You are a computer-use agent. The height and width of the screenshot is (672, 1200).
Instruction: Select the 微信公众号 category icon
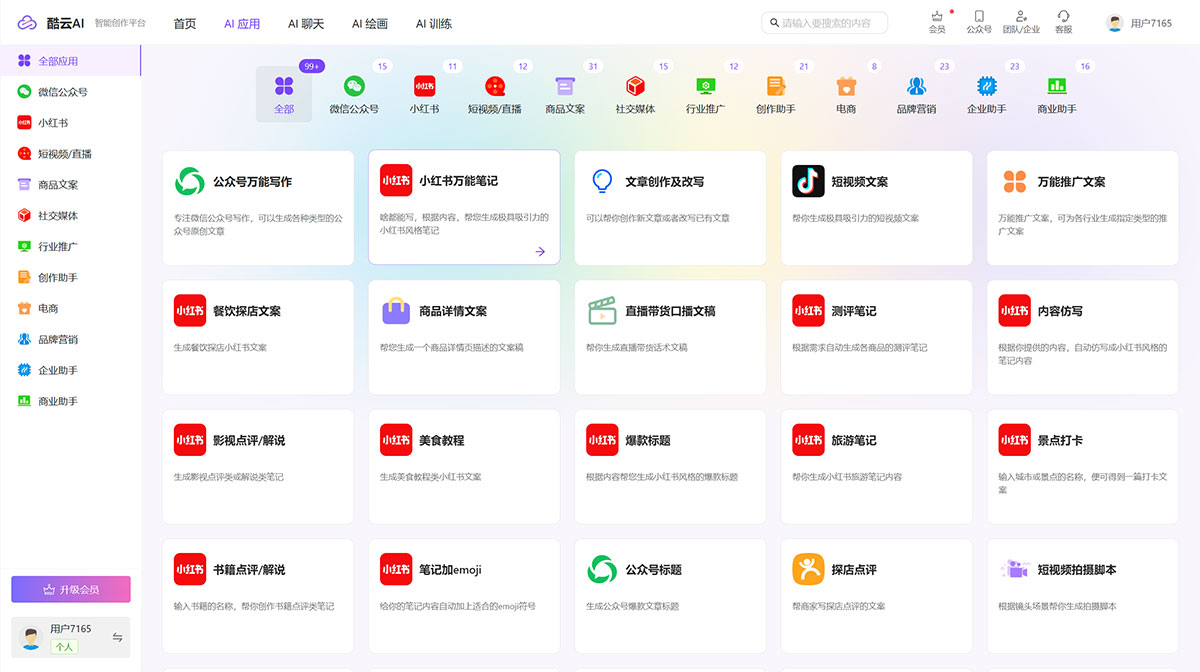354,87
